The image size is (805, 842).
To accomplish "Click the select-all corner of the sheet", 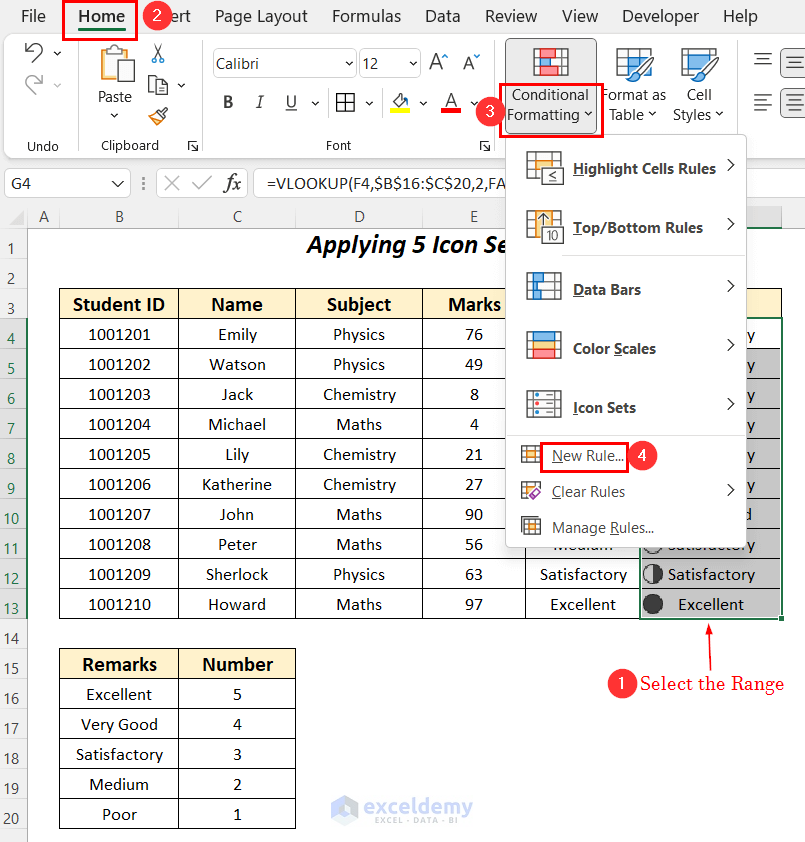I will point(16,217).
